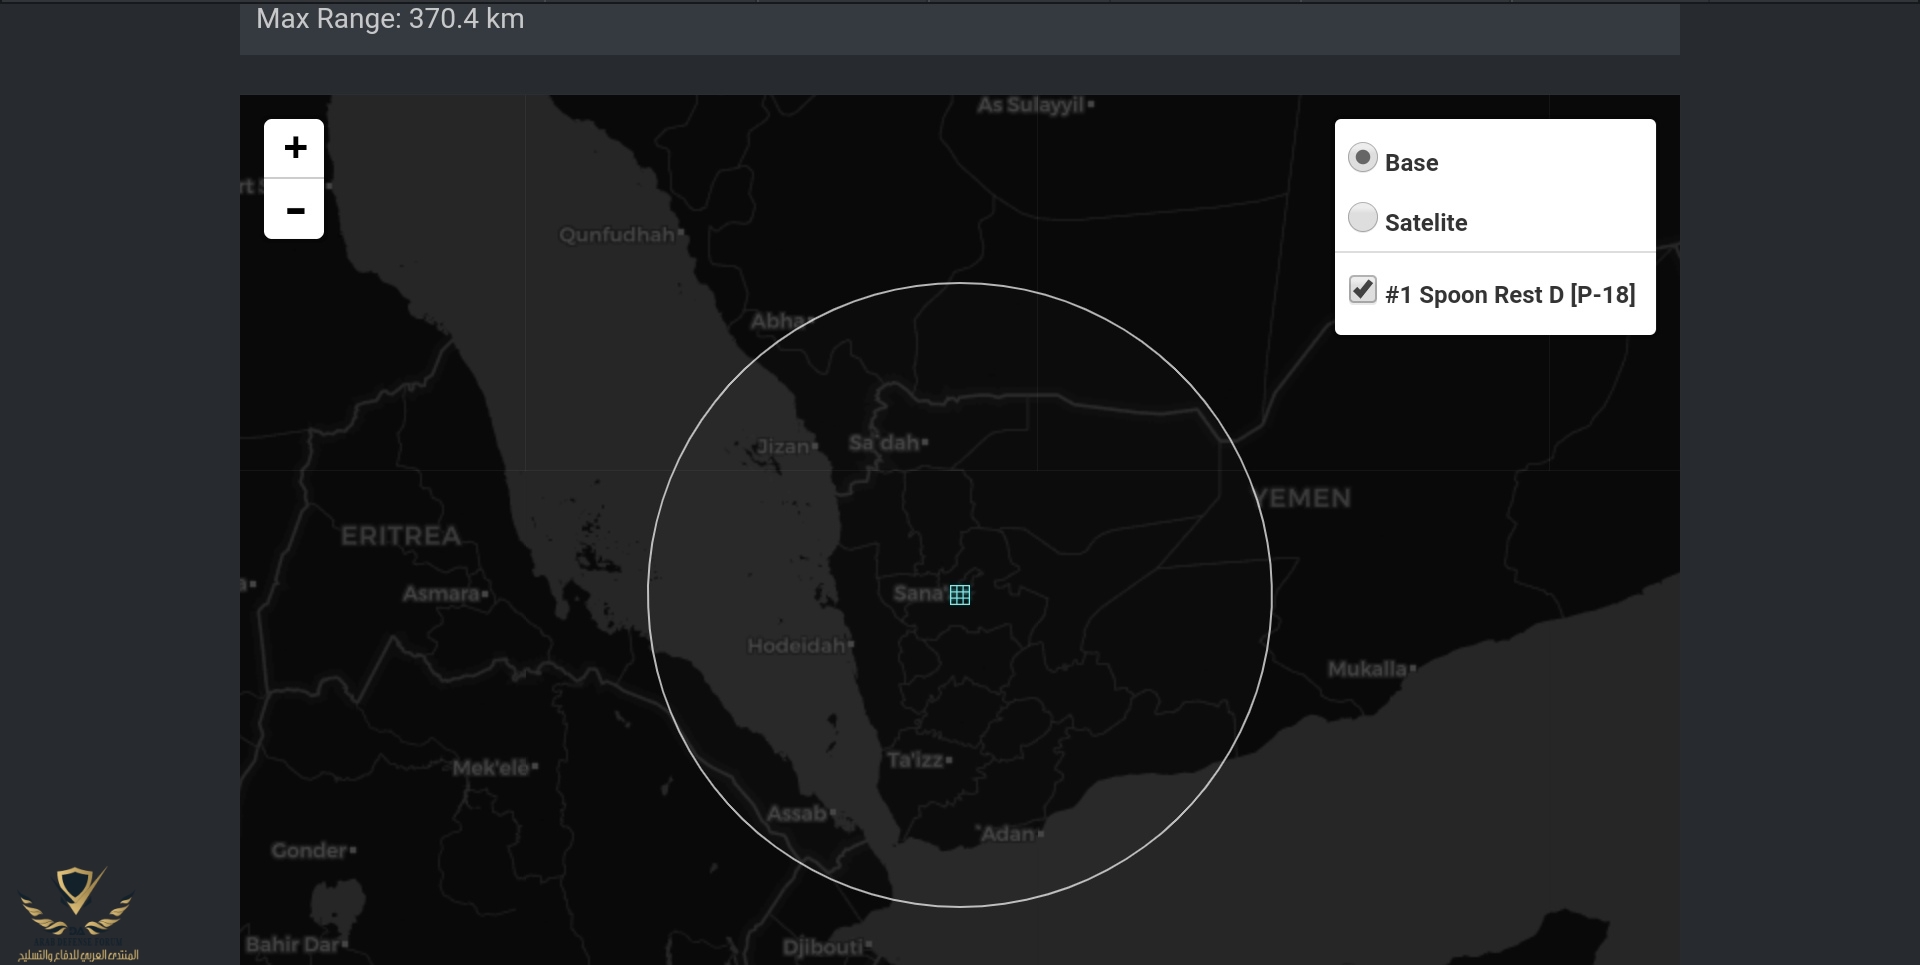Click the 'Adan city label

[1007, 834]
